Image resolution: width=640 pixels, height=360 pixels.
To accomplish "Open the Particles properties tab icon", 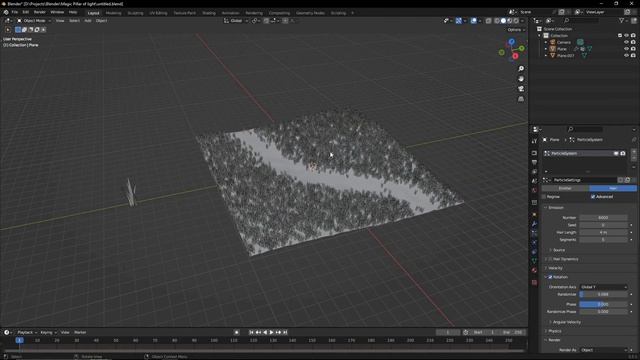I will (x=534, y=233).
